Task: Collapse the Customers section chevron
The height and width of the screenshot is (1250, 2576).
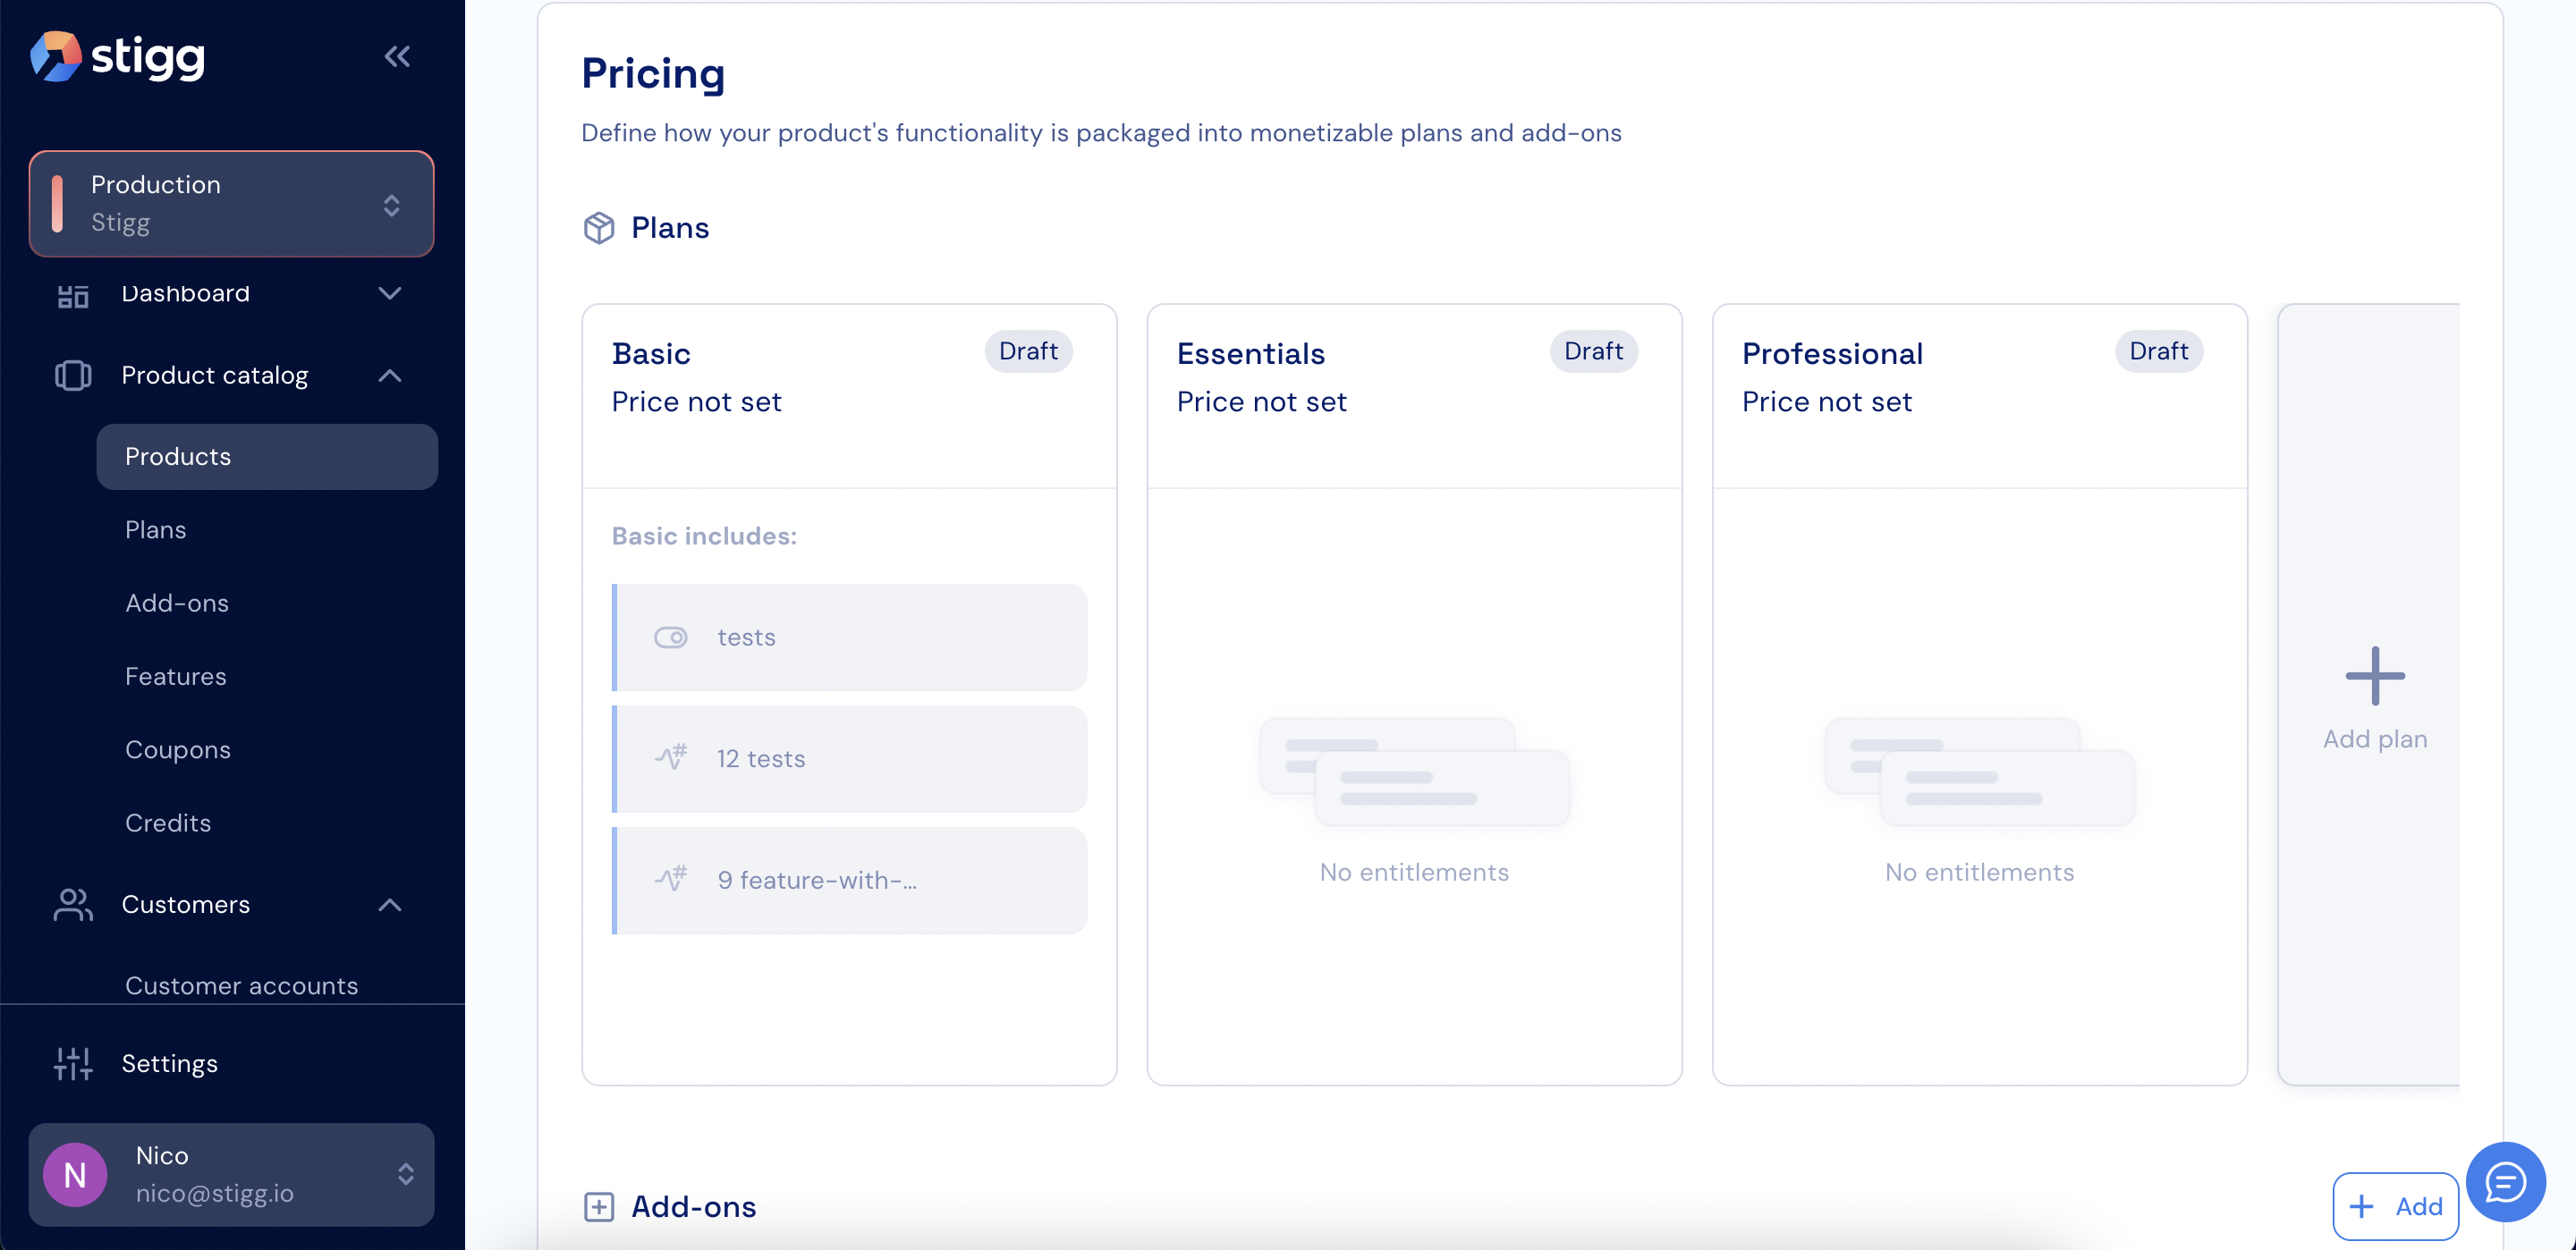Action: [390, 904]
